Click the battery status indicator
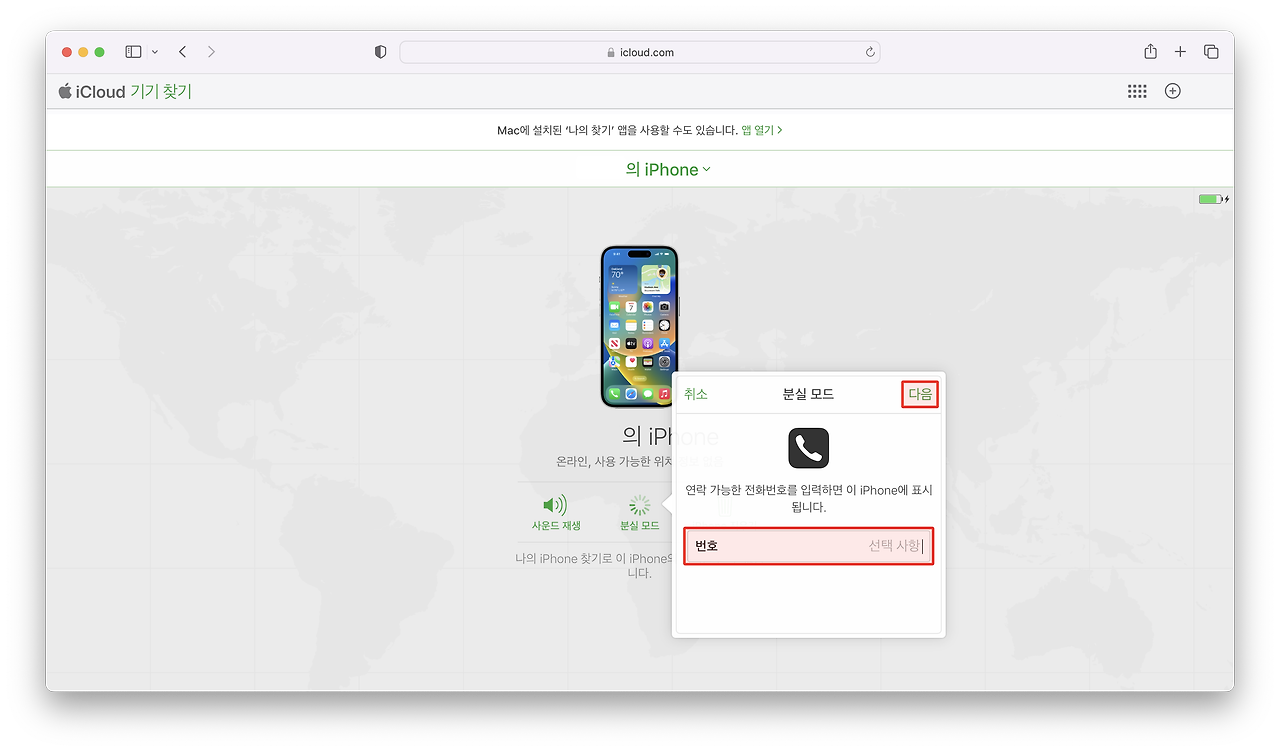The width and height of the screenshot is (1280, 752). (x=1213, y=199)
